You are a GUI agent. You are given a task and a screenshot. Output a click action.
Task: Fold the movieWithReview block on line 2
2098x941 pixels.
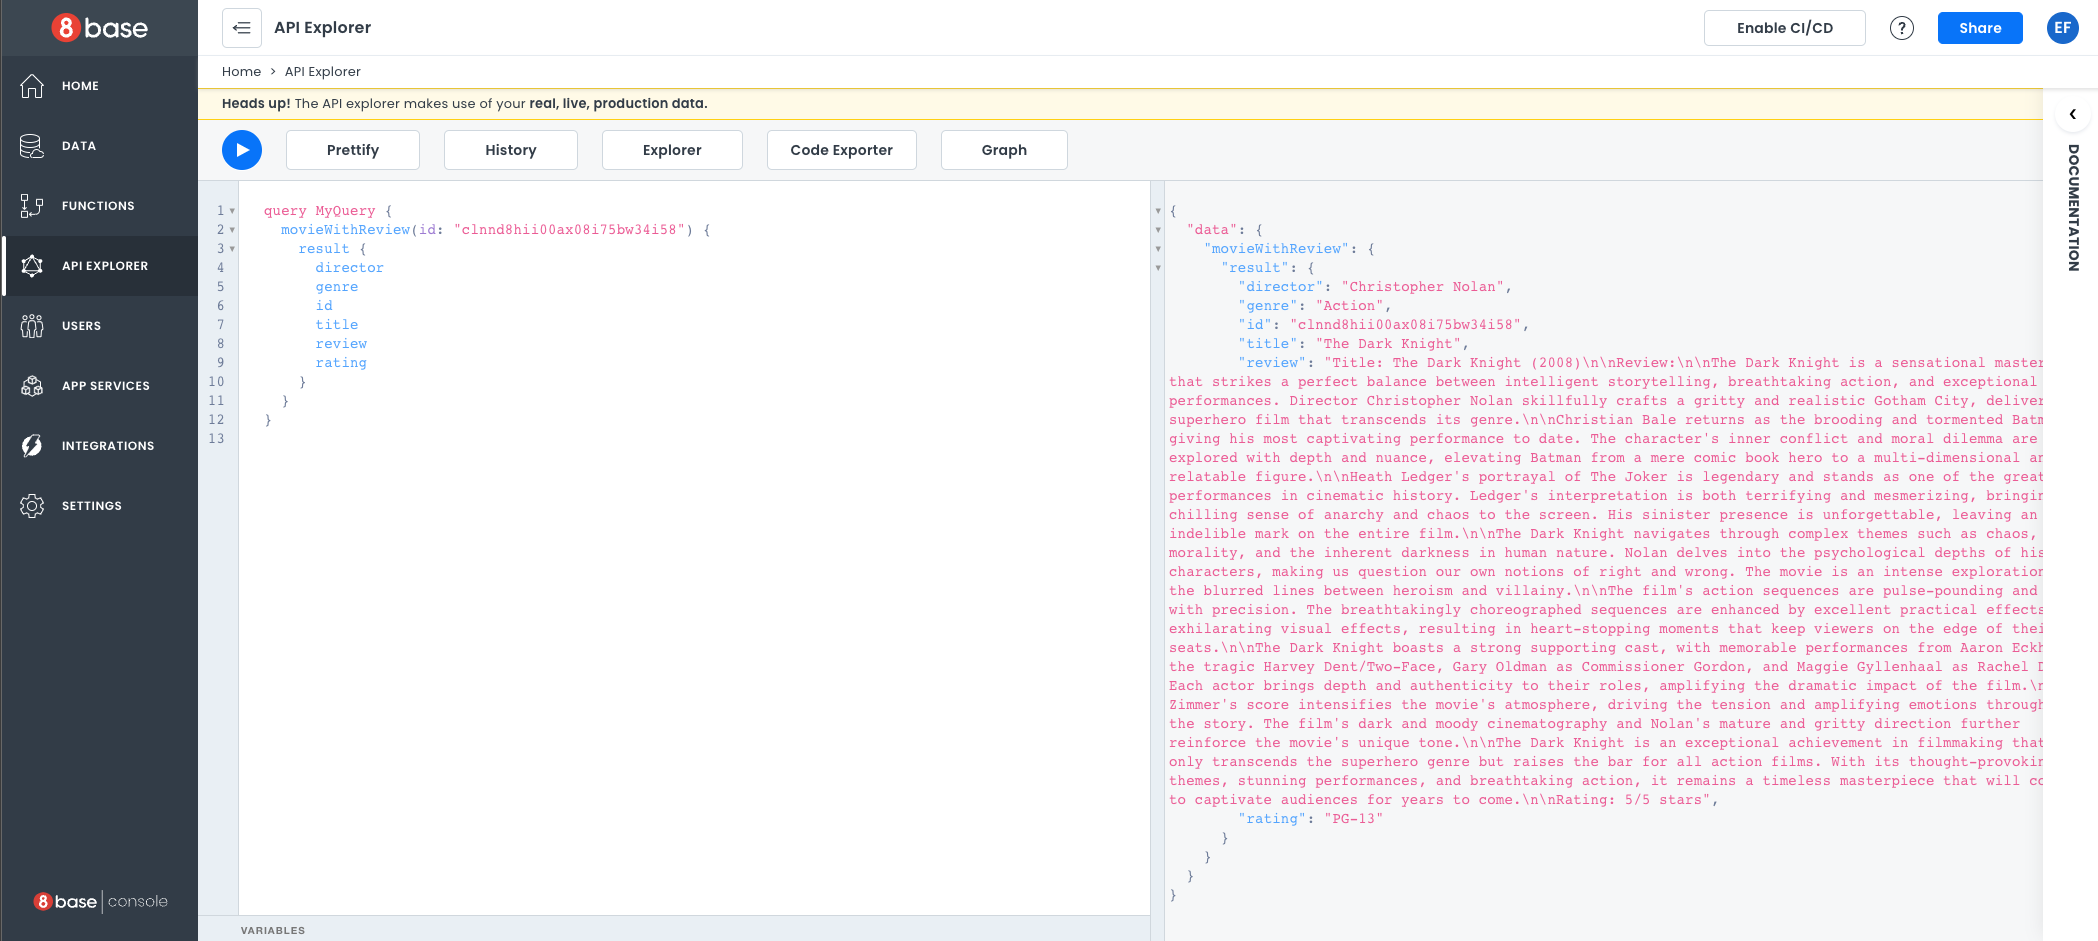(x=232, y=230)
